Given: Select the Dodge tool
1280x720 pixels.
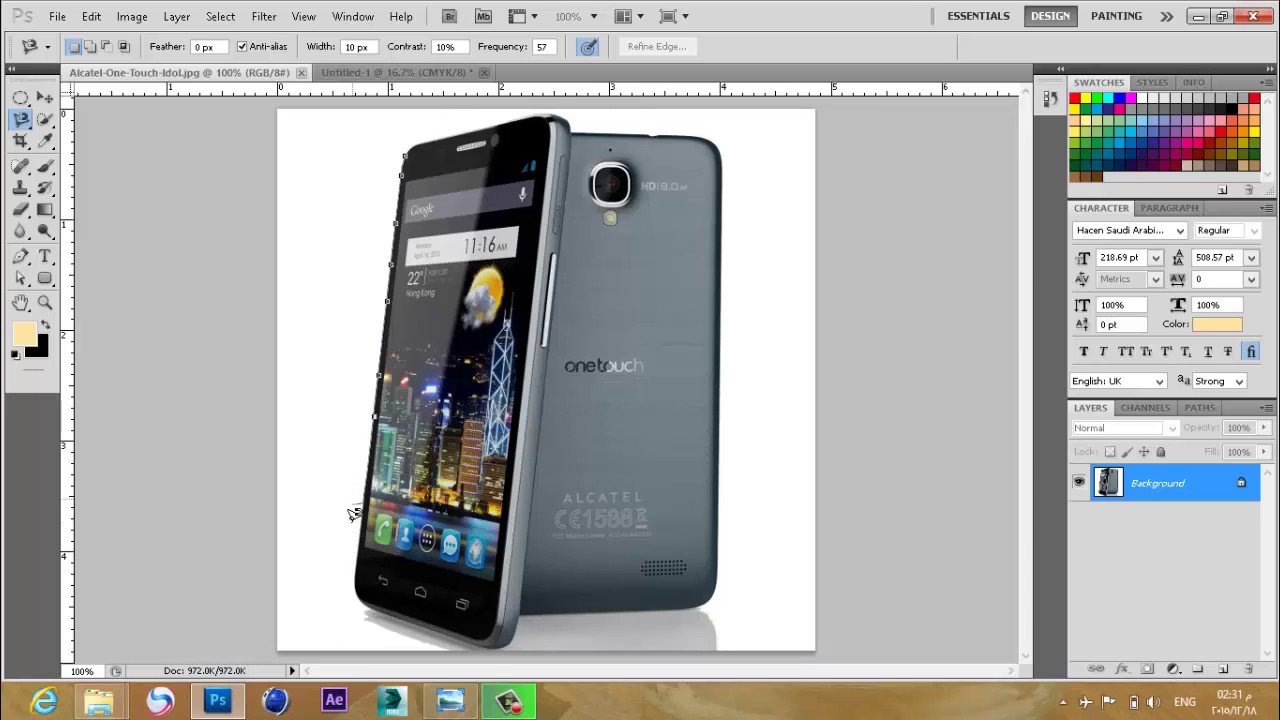Looking at the screenshot, I should pyautogui.click(x=45, y=232).
